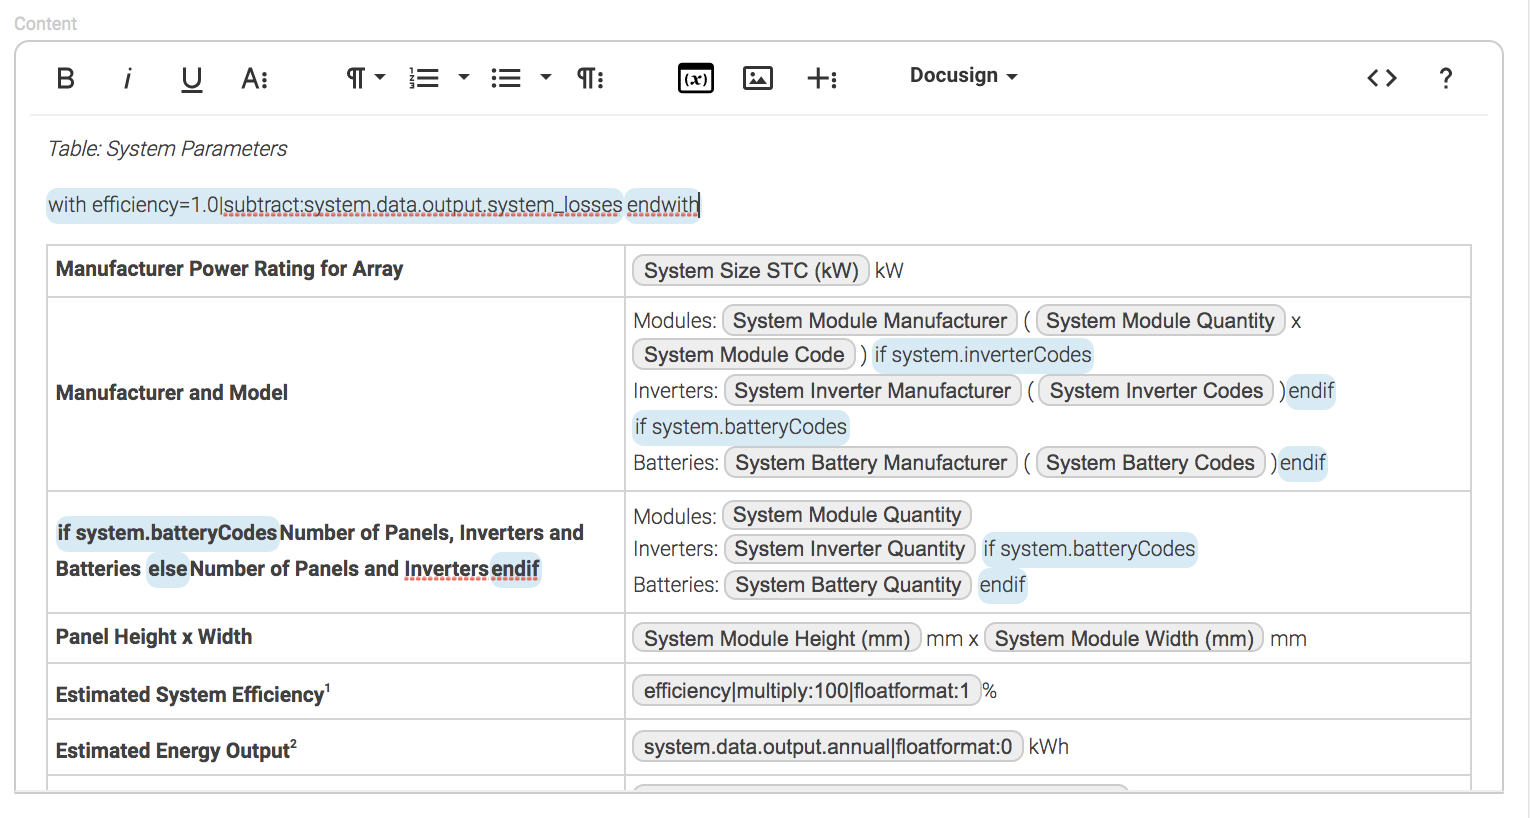Screen dimensions: 1530x818
Task: Select 'System Module Width (mm)' placeholder
Action: (1124, 639)
